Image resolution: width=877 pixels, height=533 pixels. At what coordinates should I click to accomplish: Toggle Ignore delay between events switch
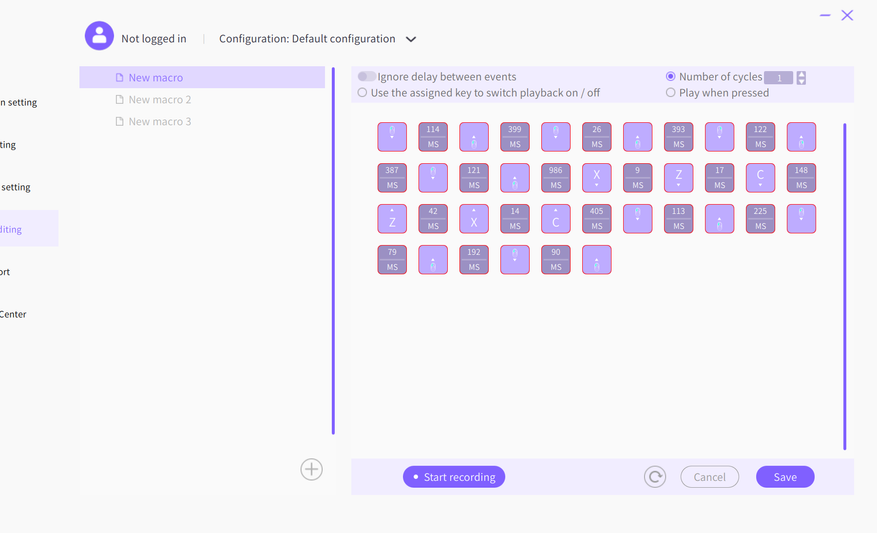[x=367, y=76]
